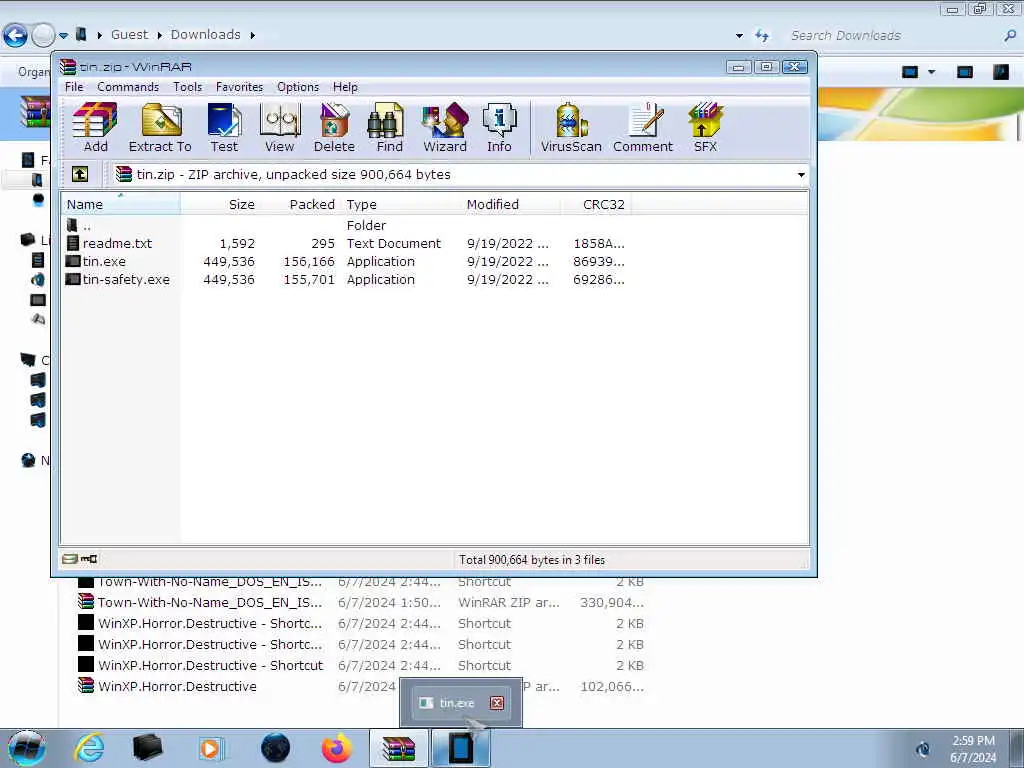The width and height of the screenshot is (1024, 768).
Task: Open the Windows Start menu
Action: pyautogui.click(x=27, y=748)
